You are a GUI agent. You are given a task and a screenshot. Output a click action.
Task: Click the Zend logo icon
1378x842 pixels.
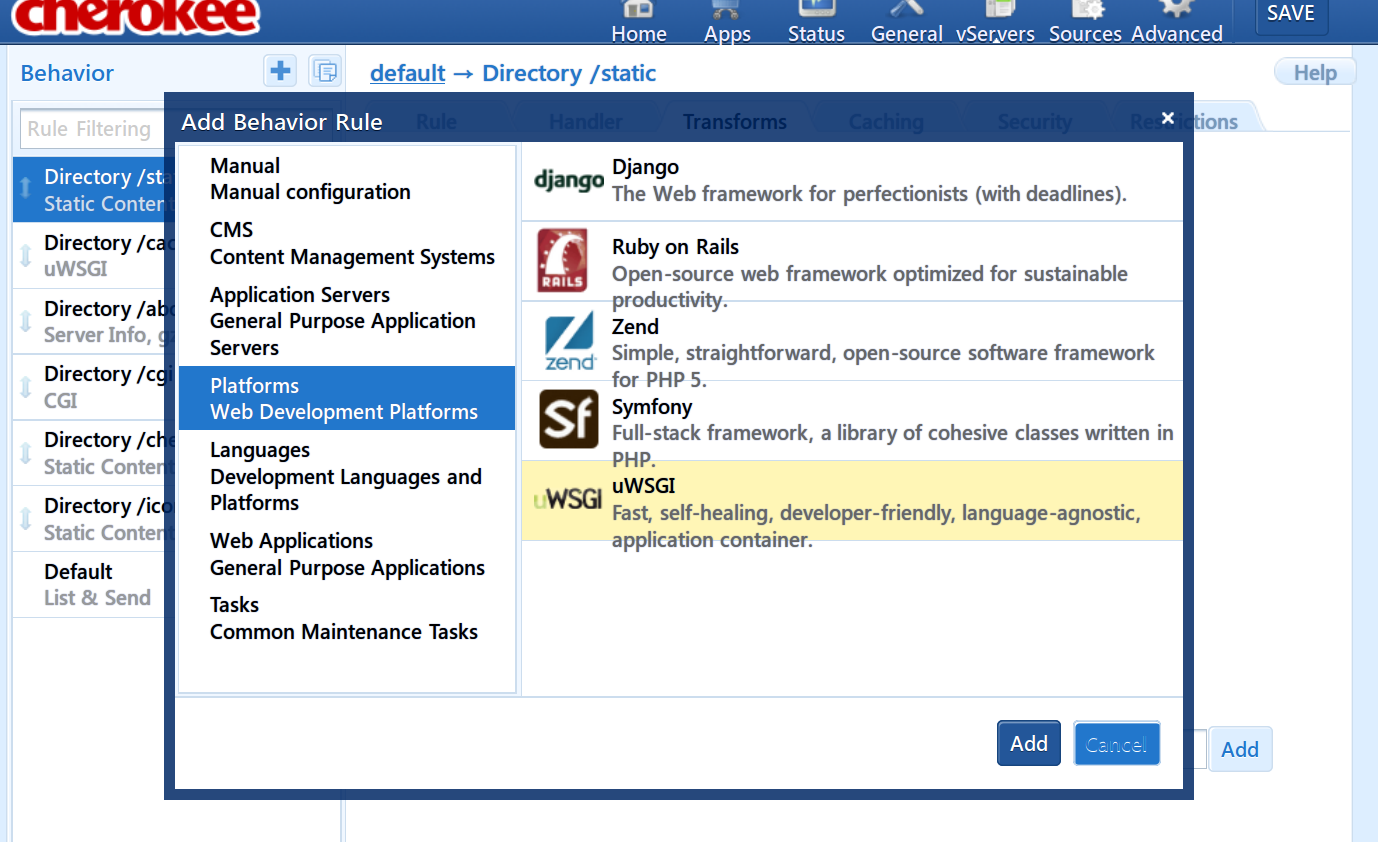[x=571, y=341]
